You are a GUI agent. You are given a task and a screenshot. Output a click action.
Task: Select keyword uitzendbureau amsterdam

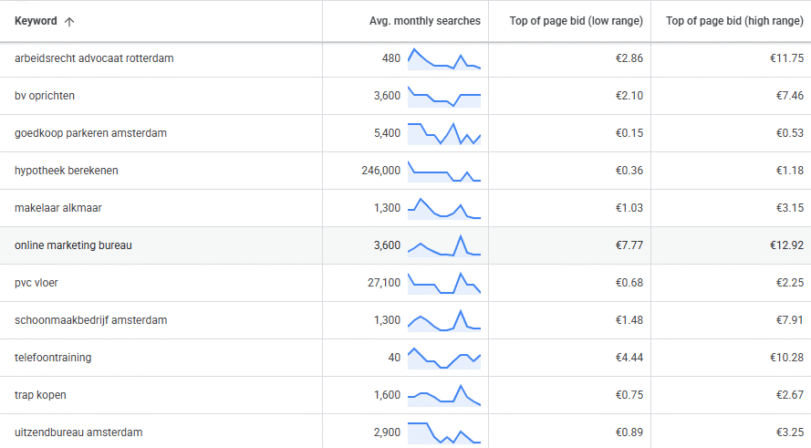click(x=79, y=432)
